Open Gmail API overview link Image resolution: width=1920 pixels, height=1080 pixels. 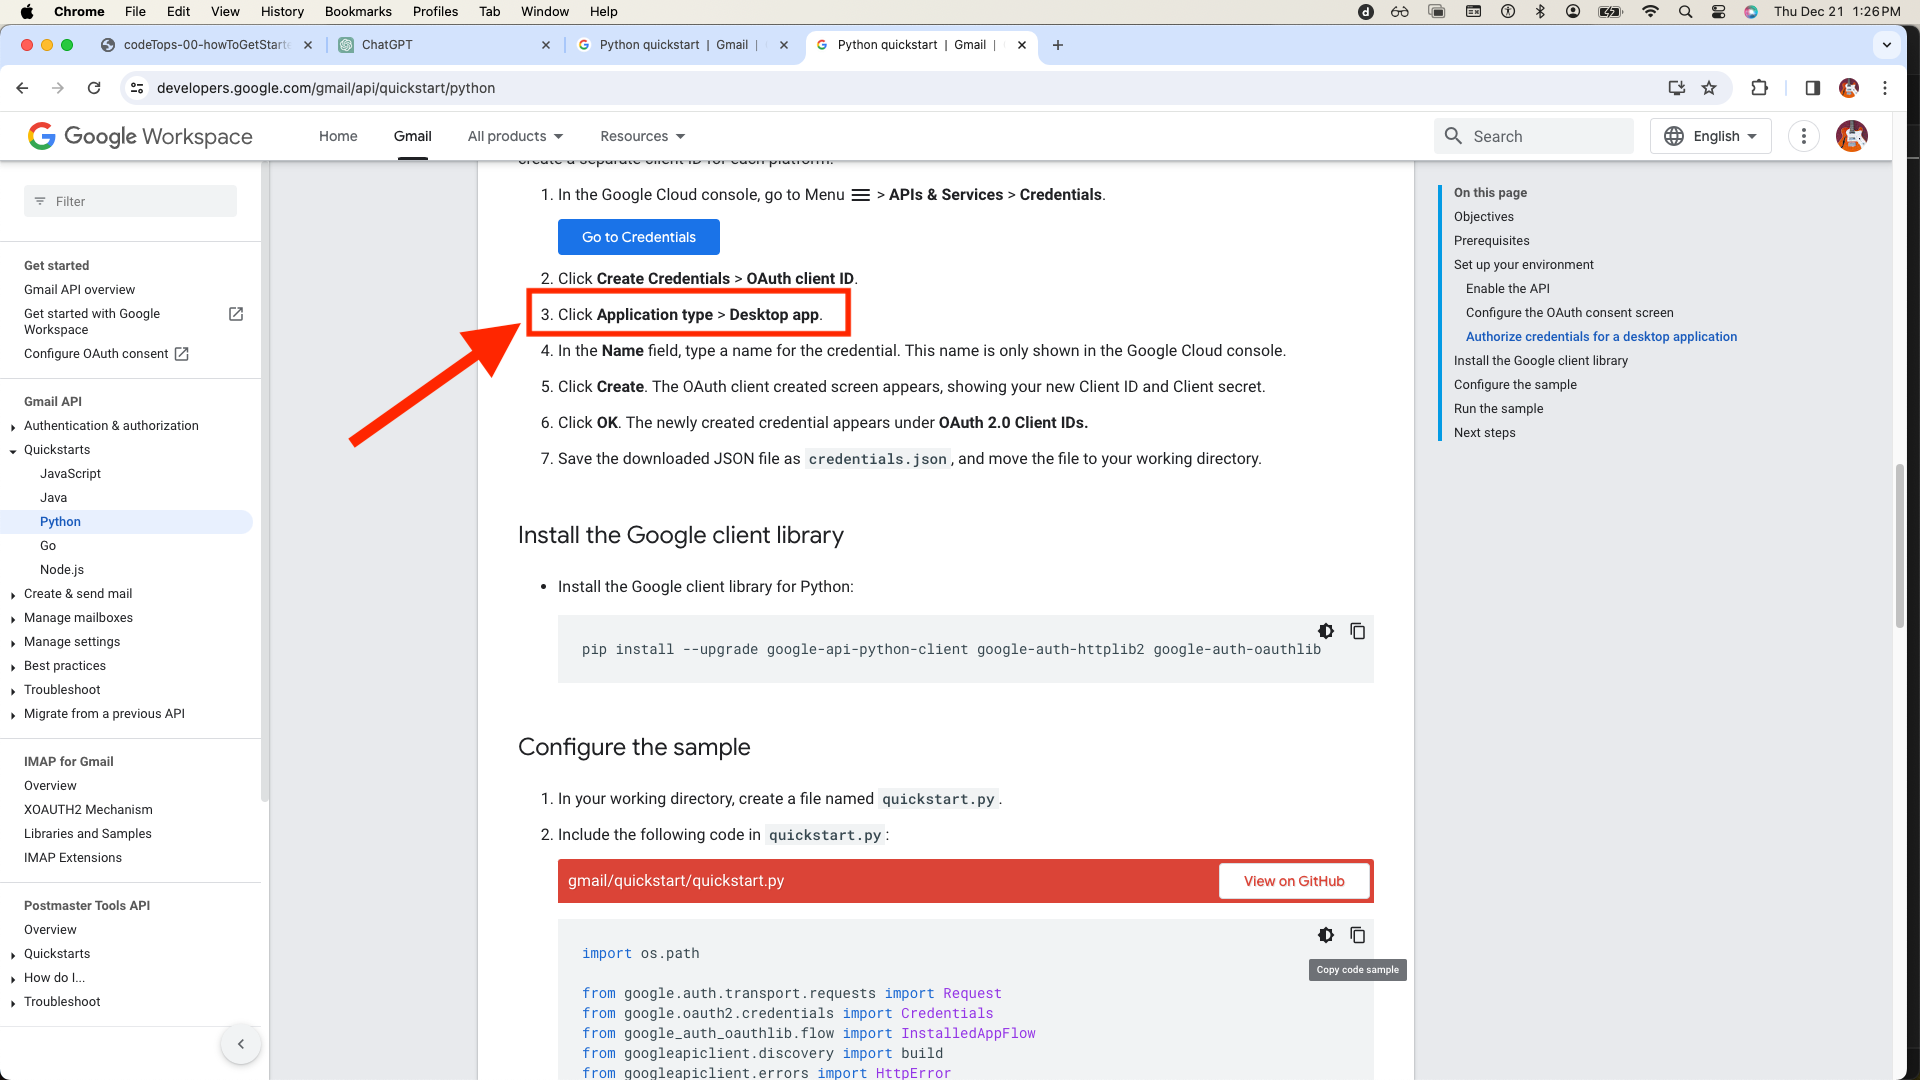tap(79, 290)
